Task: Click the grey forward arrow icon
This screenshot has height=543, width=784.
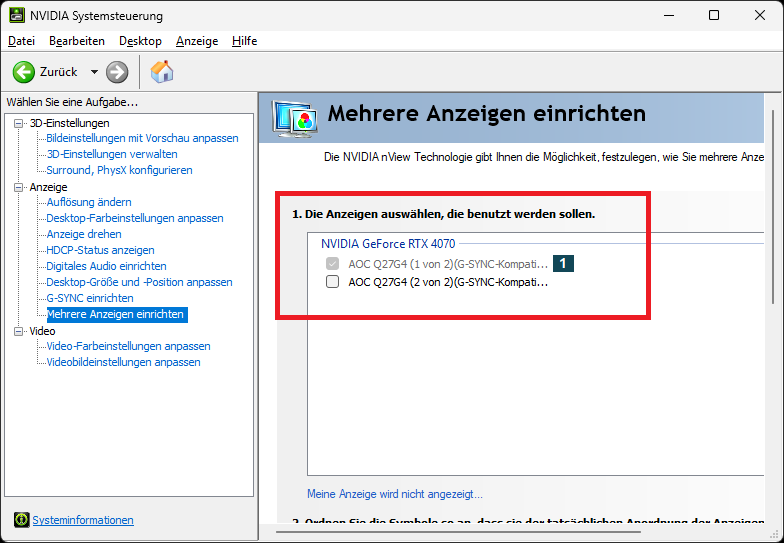Action: pyautogui.click(x=117, y=72)
